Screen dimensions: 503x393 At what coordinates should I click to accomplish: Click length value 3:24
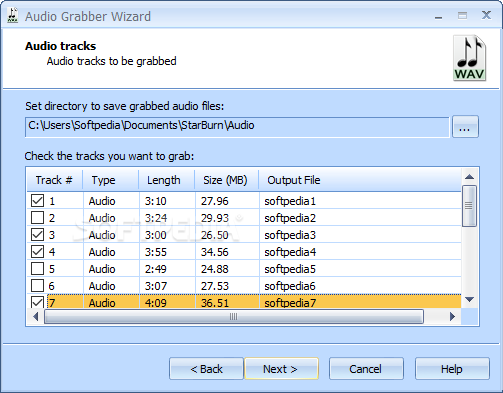coord(155,218)
